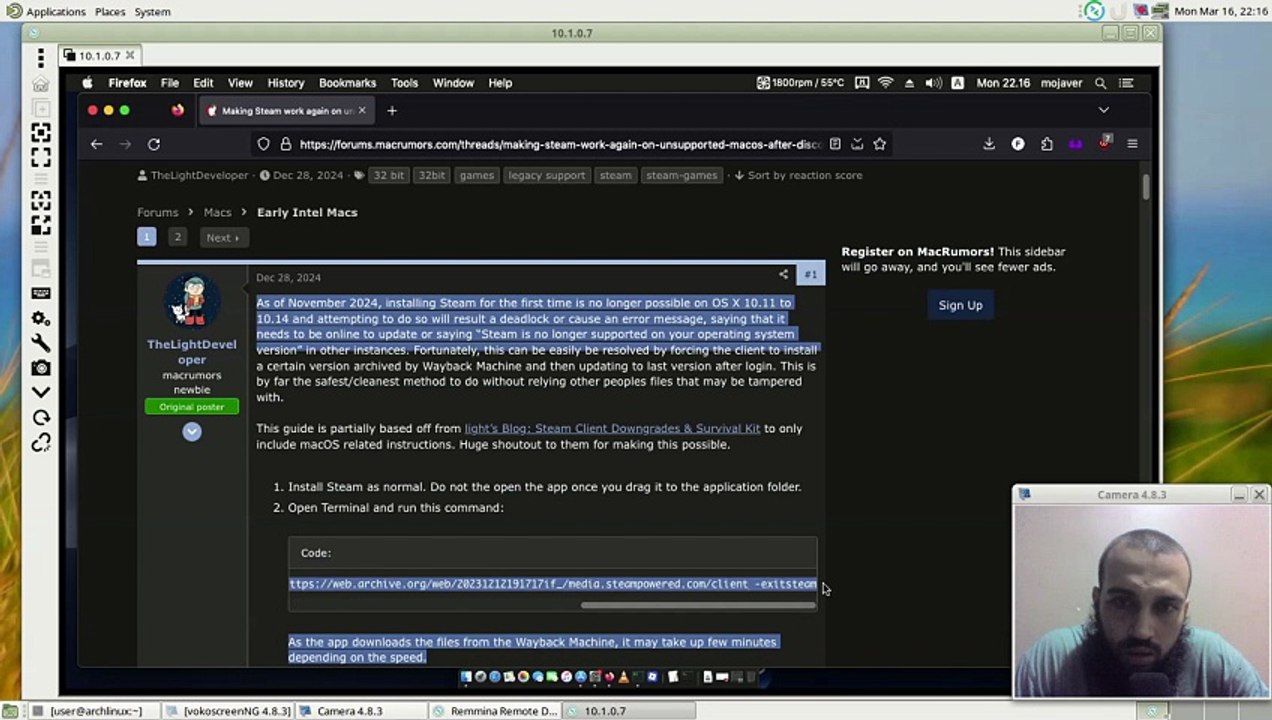Click the Sign Up button
The width and height of the screenshot is (1272, 720).
coord(960,305)
